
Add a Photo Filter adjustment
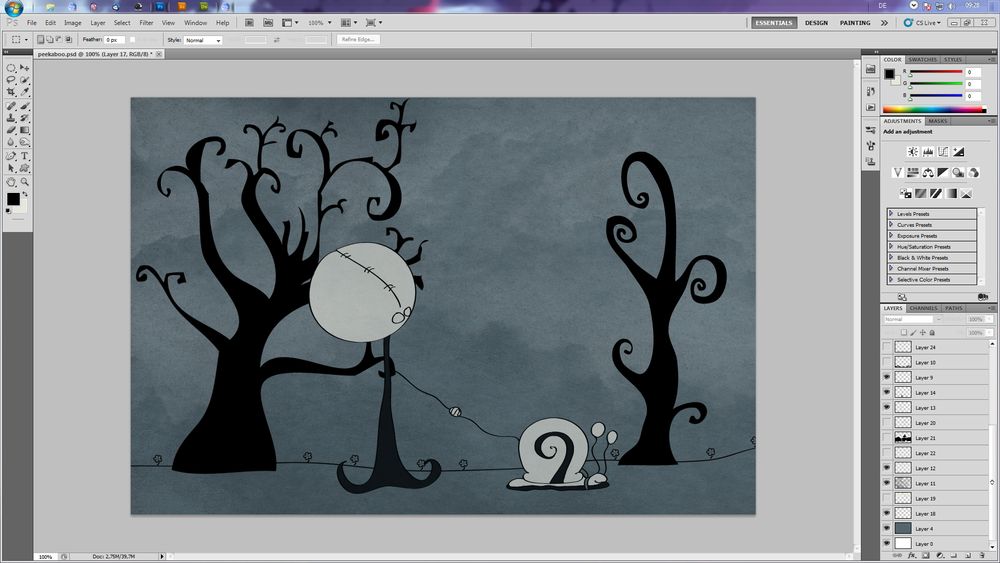pyautogui.click(x=959, y=173)
